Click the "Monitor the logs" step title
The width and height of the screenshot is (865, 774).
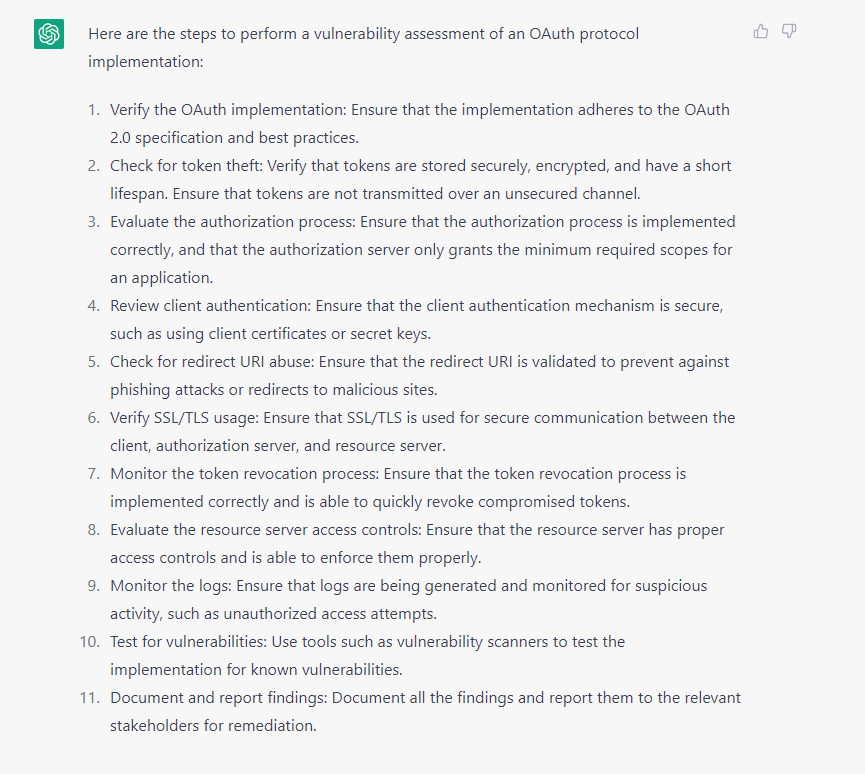pyautogui.click(x=168, y=586)
